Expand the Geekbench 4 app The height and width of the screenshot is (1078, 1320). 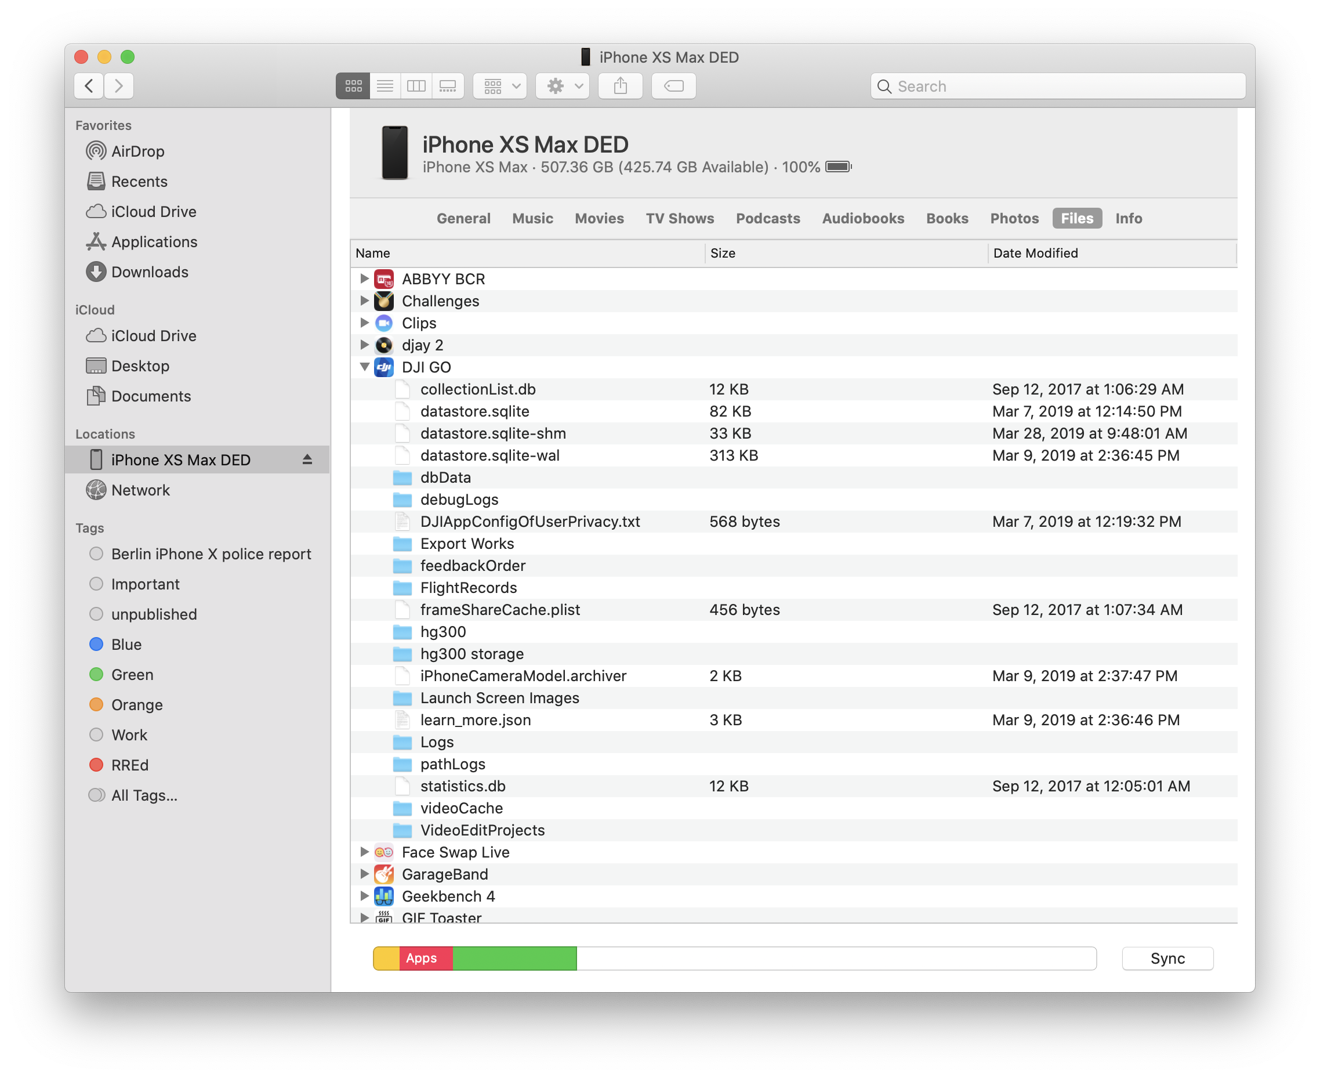[364, 896]
